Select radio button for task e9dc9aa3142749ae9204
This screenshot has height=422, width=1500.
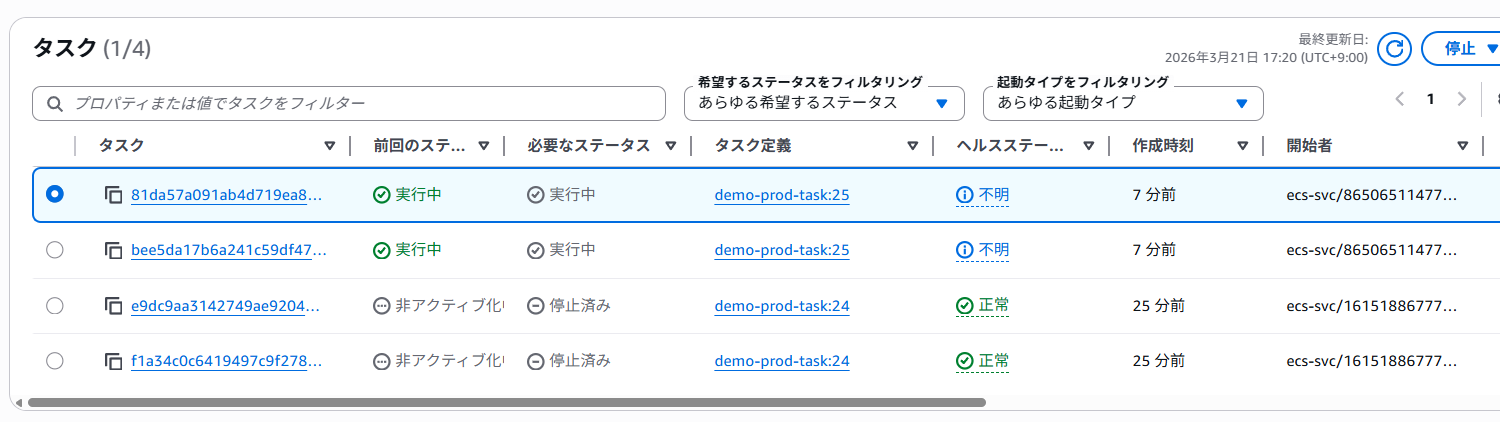(55, 306)
